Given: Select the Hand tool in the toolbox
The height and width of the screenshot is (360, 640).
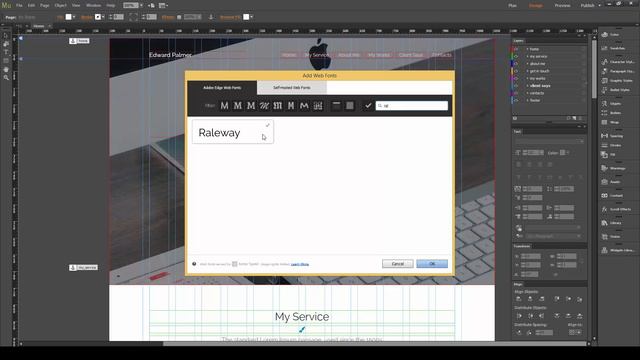Looking at the screenshot, I should point(6,69).
